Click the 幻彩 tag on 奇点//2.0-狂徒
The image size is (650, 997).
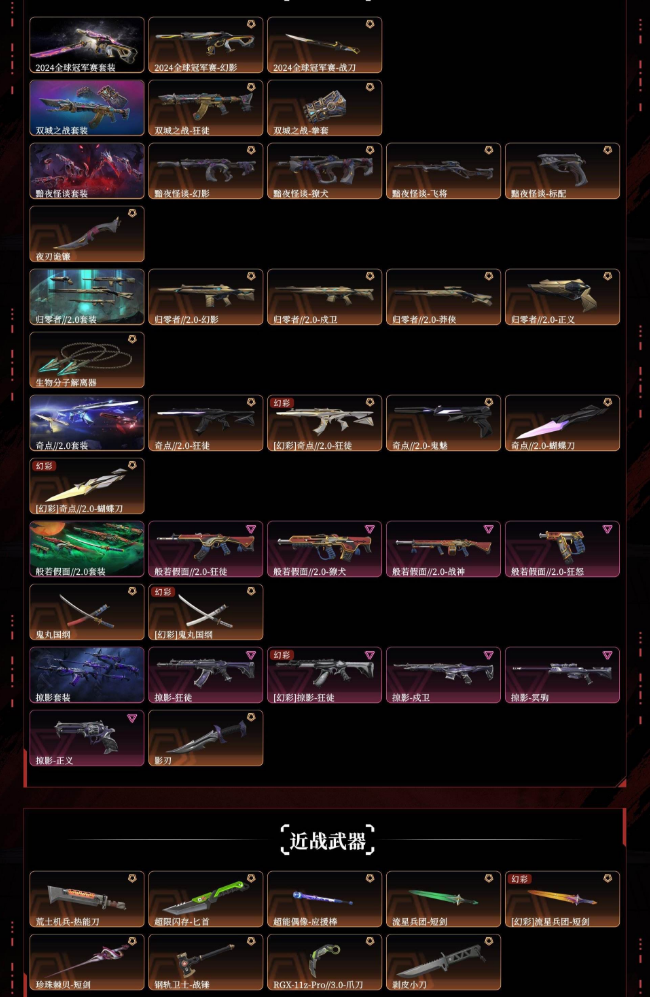pyautogui.click(x=282, y=403)
